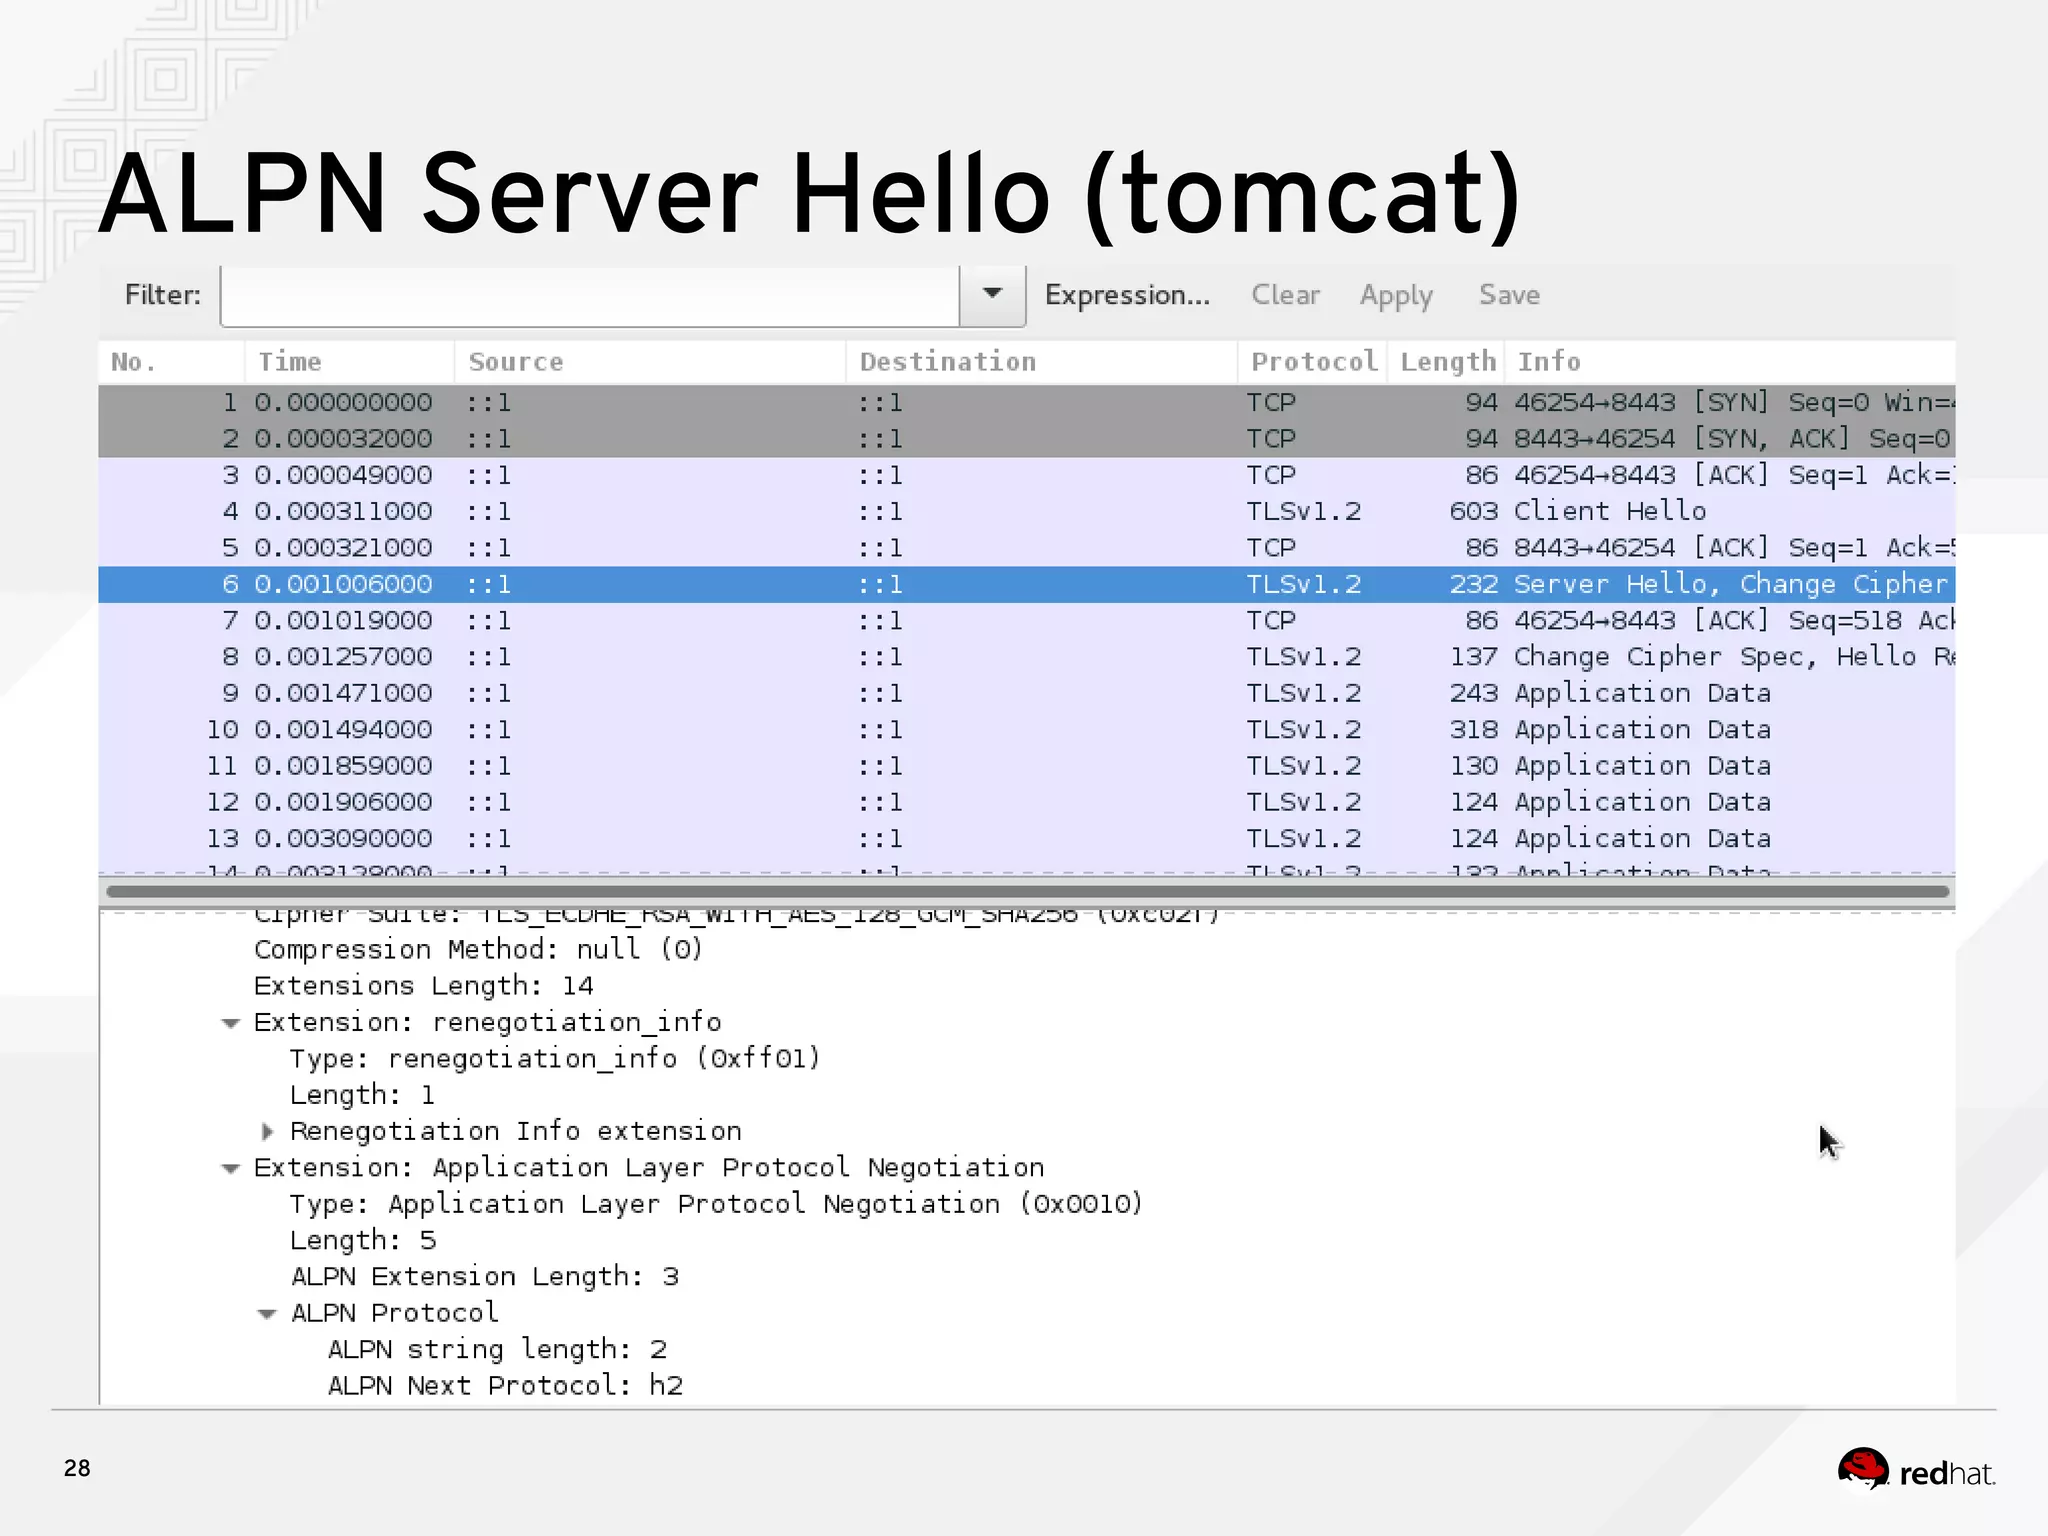
Task: Select packet 6 Server Hello row
Action: (1027, 584)
